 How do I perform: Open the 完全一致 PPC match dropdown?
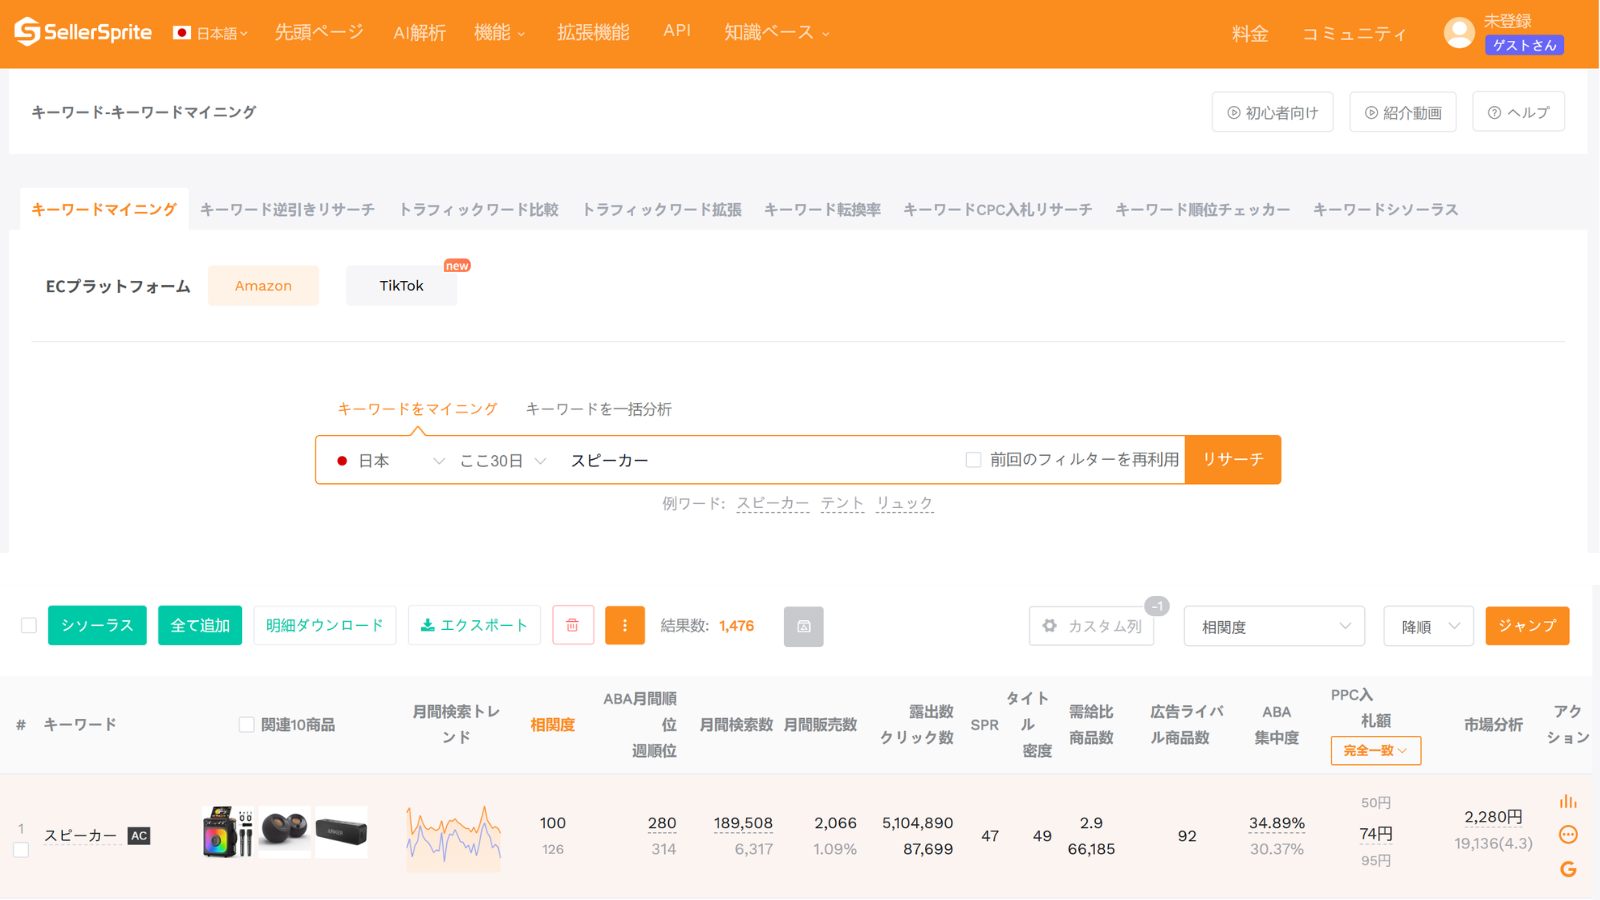[1376, 751]
